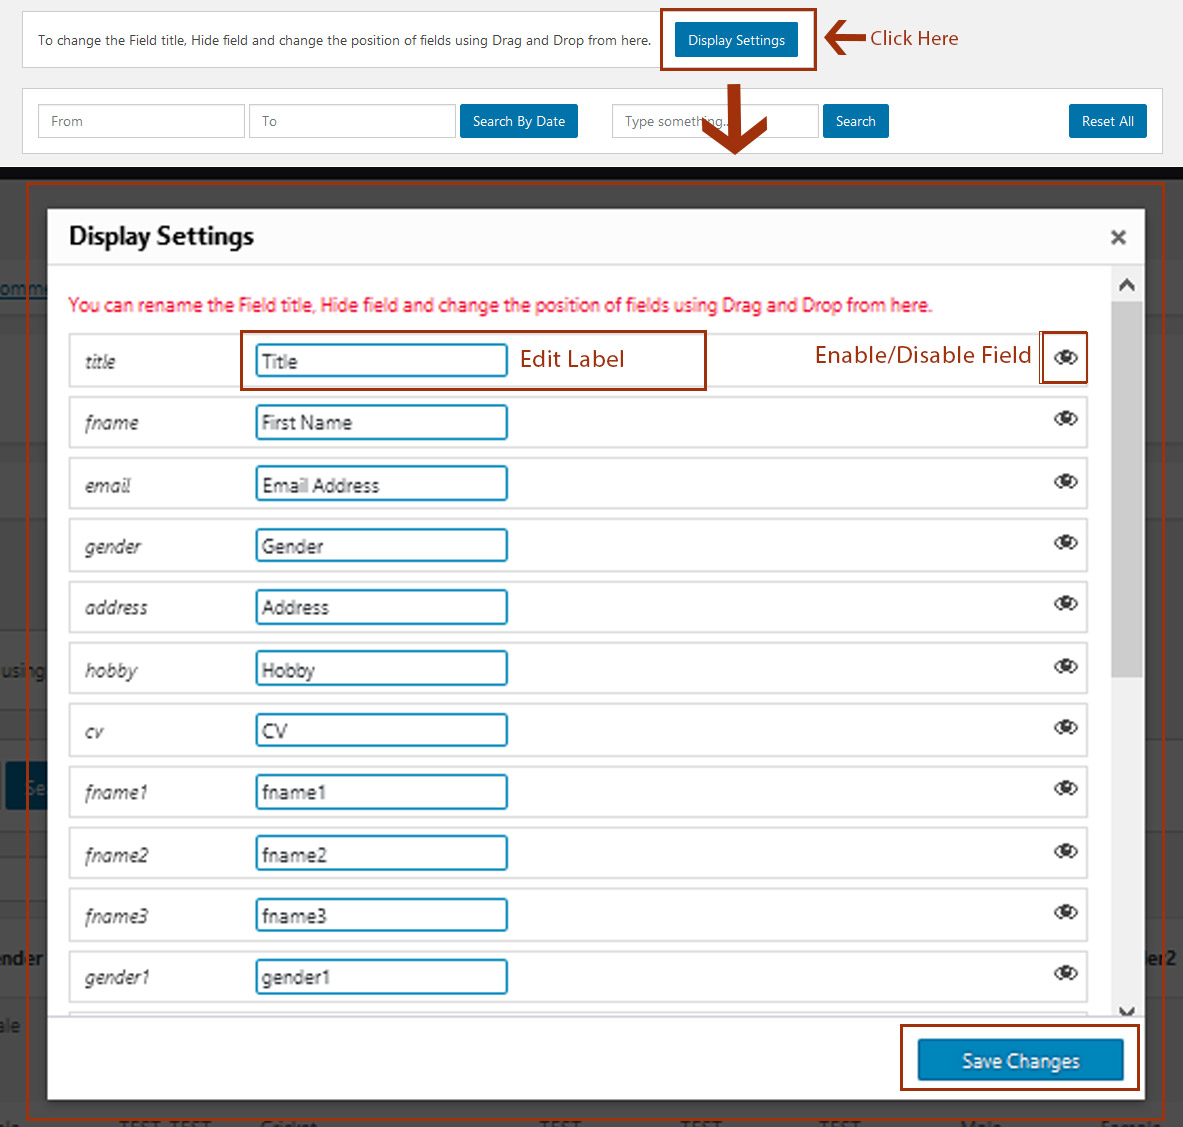This screenshot has width=1183, height=1127.
Task: Toggle the fname2 field eye icon
Action: click(x=1065, y=850)
